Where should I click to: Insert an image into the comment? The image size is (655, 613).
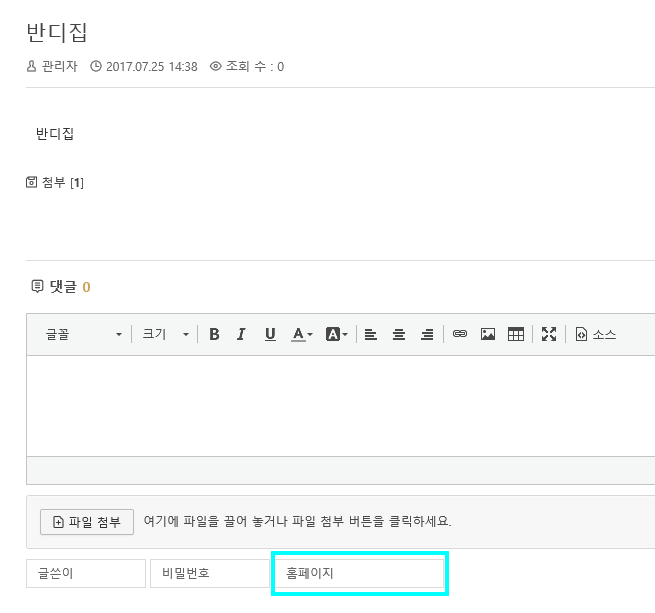pos(488,335)
